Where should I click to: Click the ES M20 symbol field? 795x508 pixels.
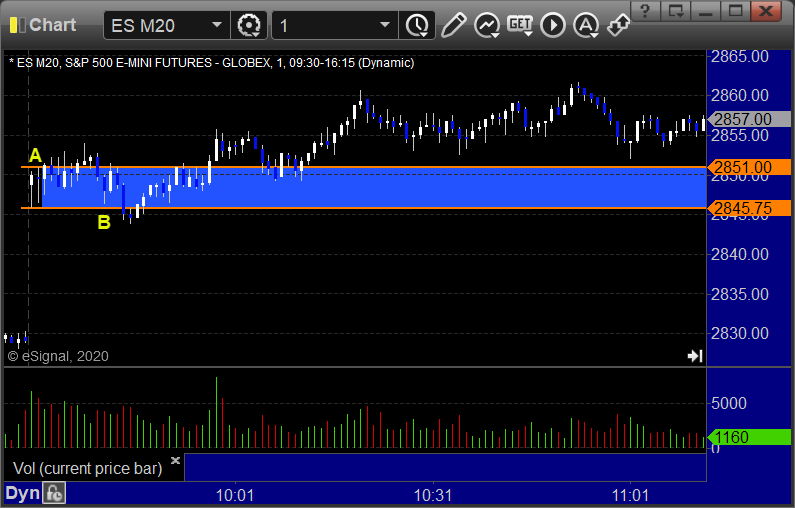pyautogui.click(x=167, y=25)
